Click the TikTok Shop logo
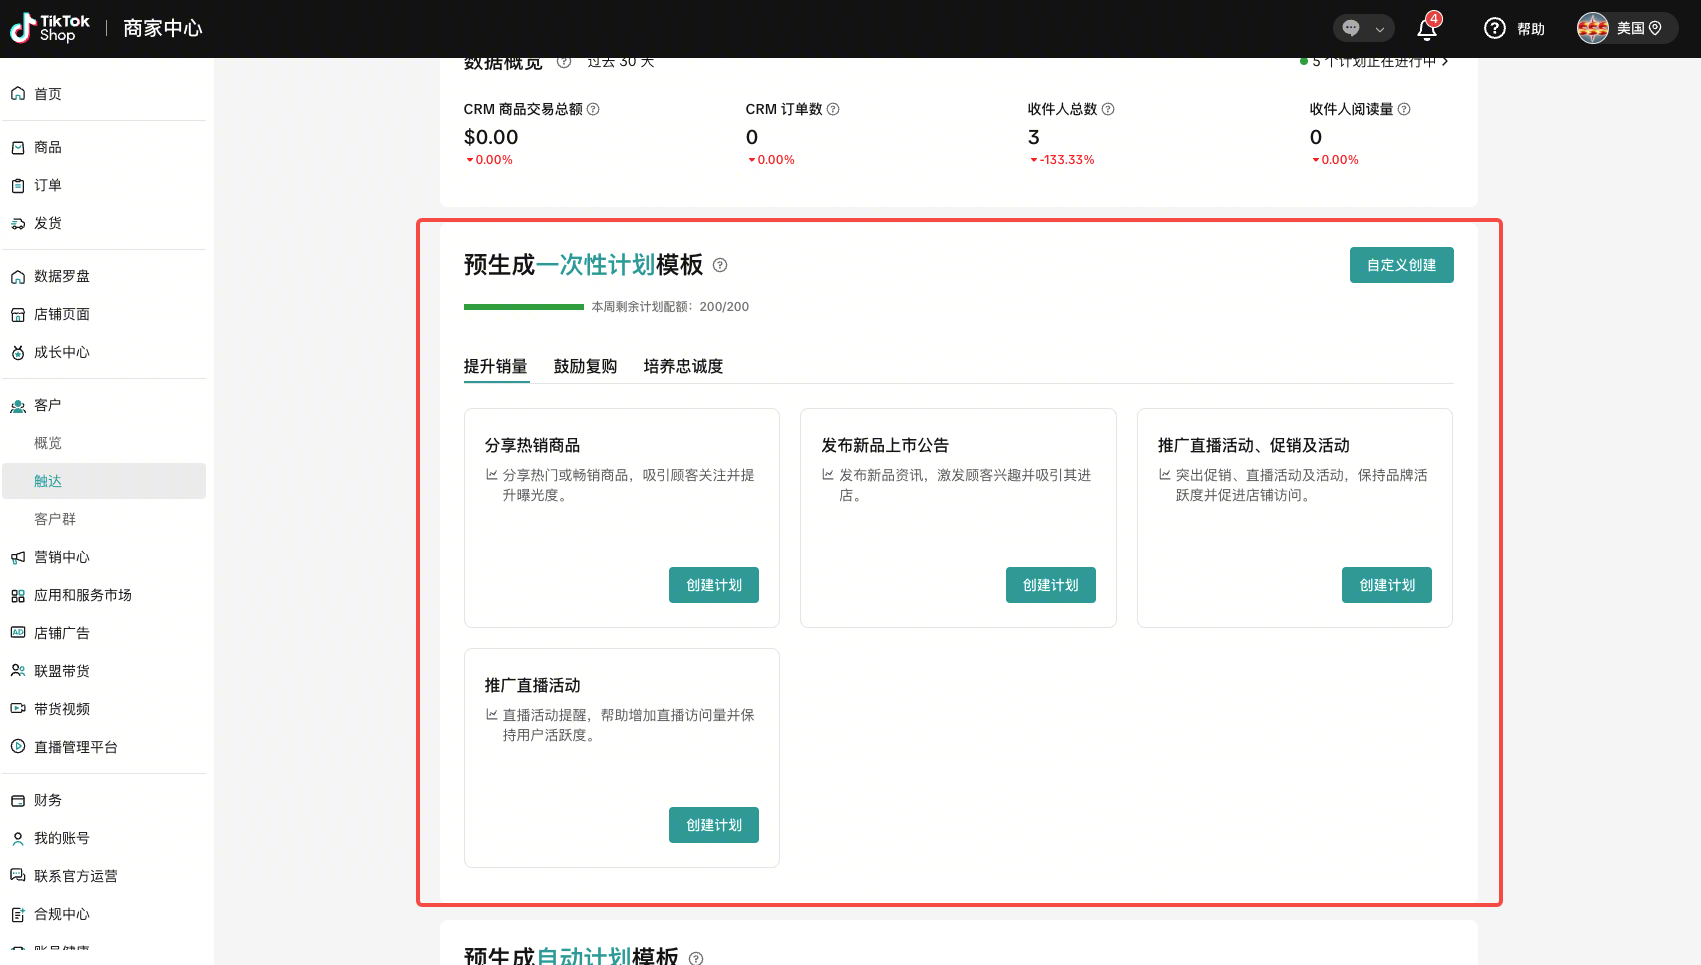 point(50,28)
